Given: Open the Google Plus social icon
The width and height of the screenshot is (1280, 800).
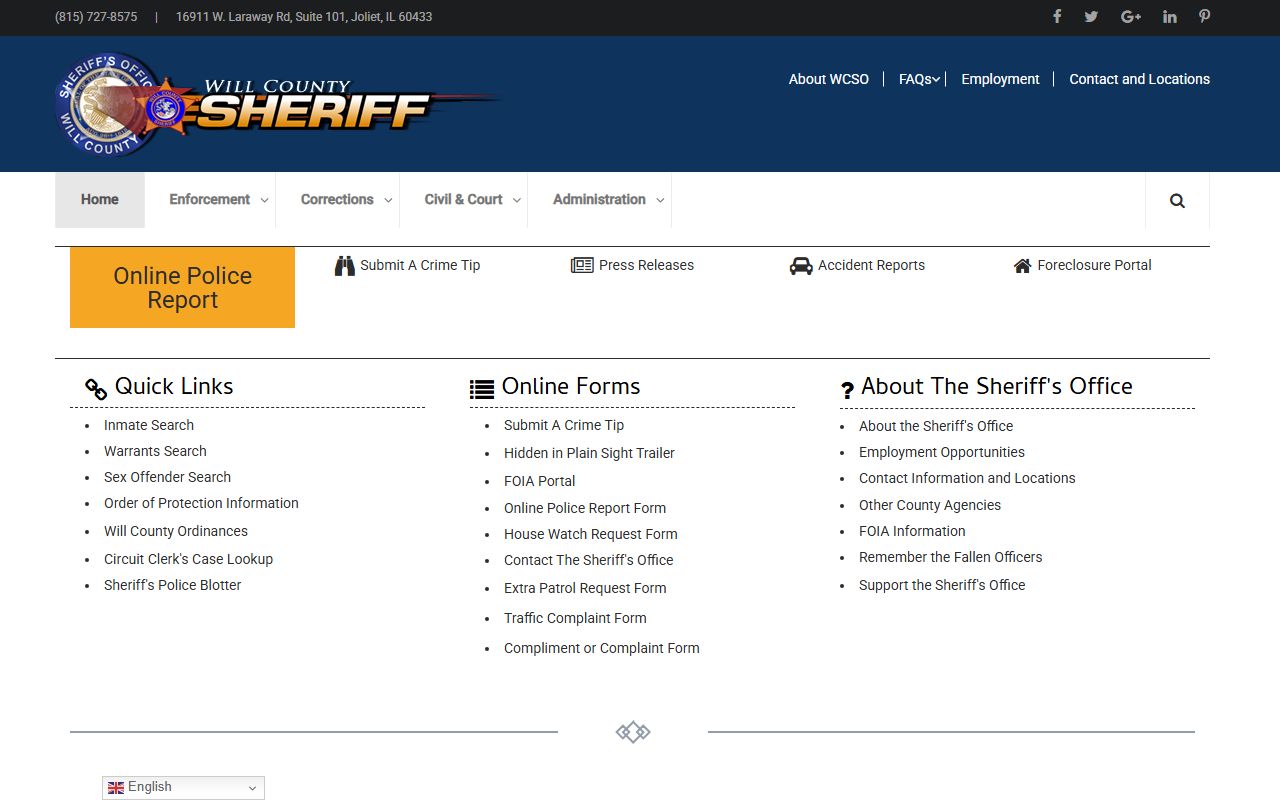Looking at the screenshot, I should tap(1131, 16).
